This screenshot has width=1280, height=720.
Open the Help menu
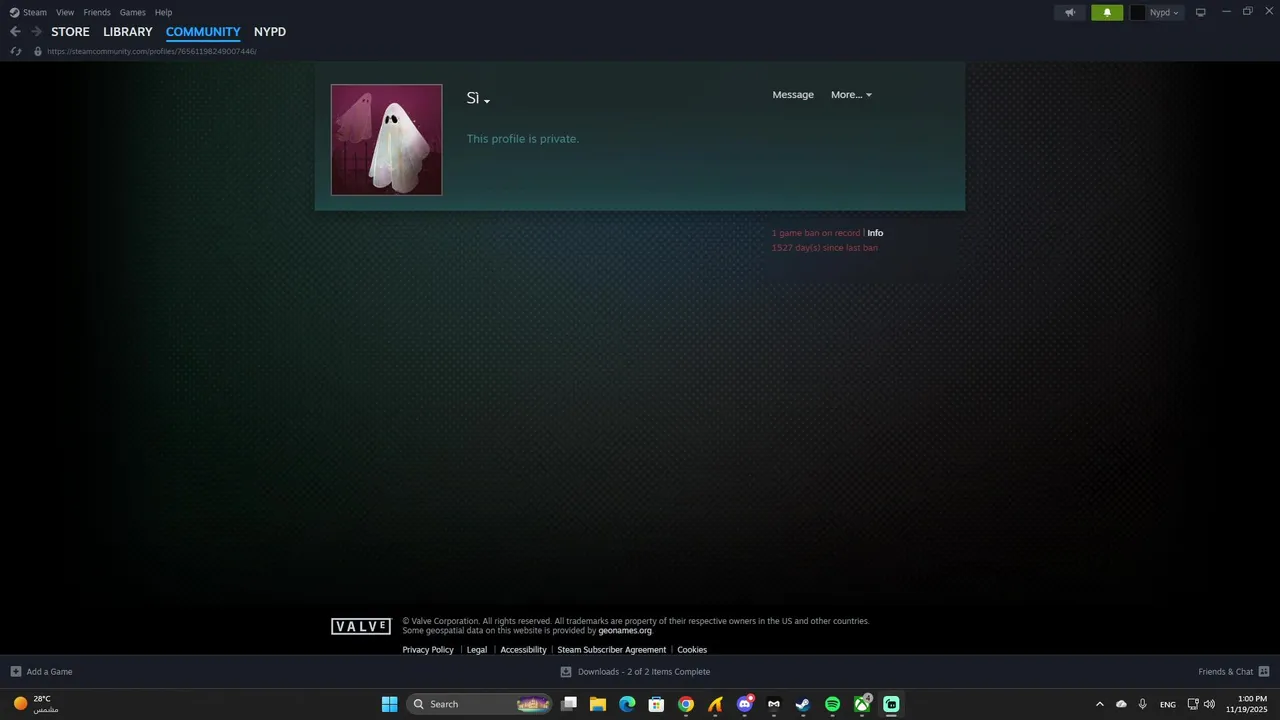(x=163, y=12)
